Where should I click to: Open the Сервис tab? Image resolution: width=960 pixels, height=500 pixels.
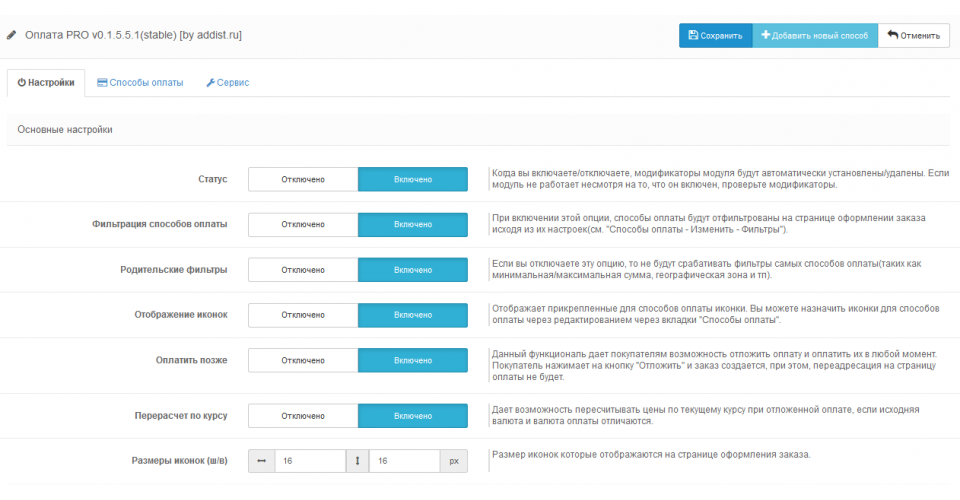(x=228, y=83)
